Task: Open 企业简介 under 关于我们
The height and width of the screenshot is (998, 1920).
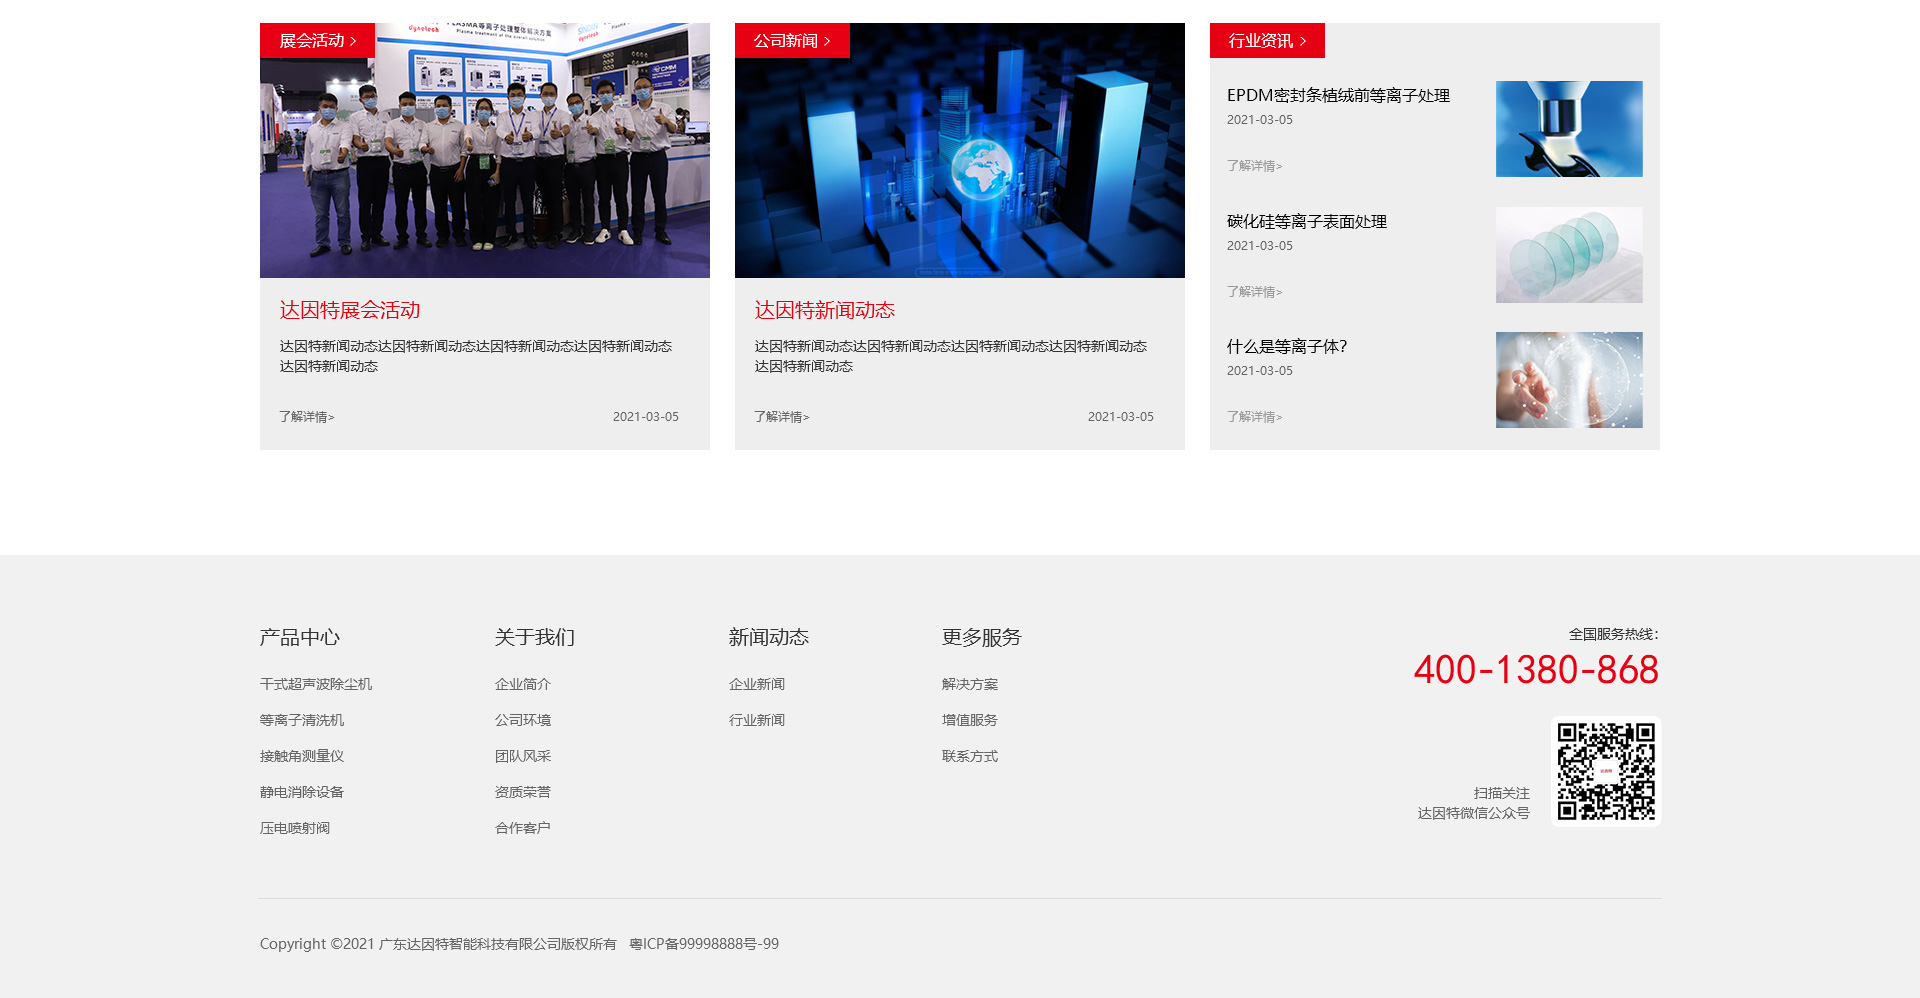Action: click(x=523, y=684)
